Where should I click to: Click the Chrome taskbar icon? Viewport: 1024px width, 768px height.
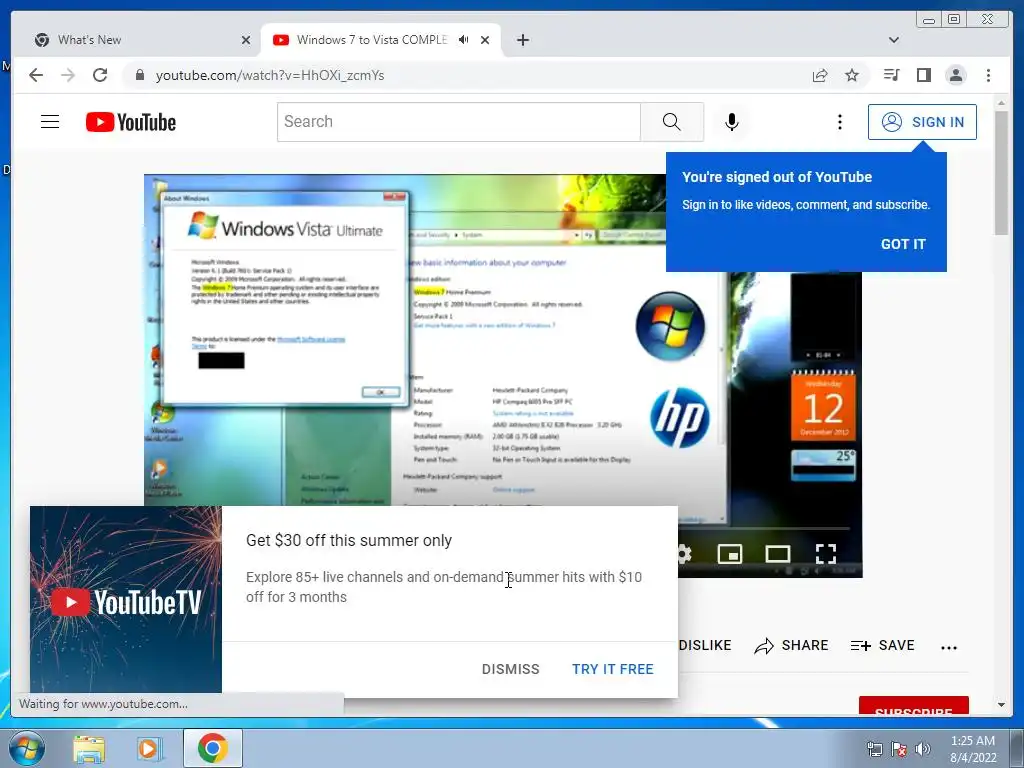pyautogui.click(x=212, y=748)
